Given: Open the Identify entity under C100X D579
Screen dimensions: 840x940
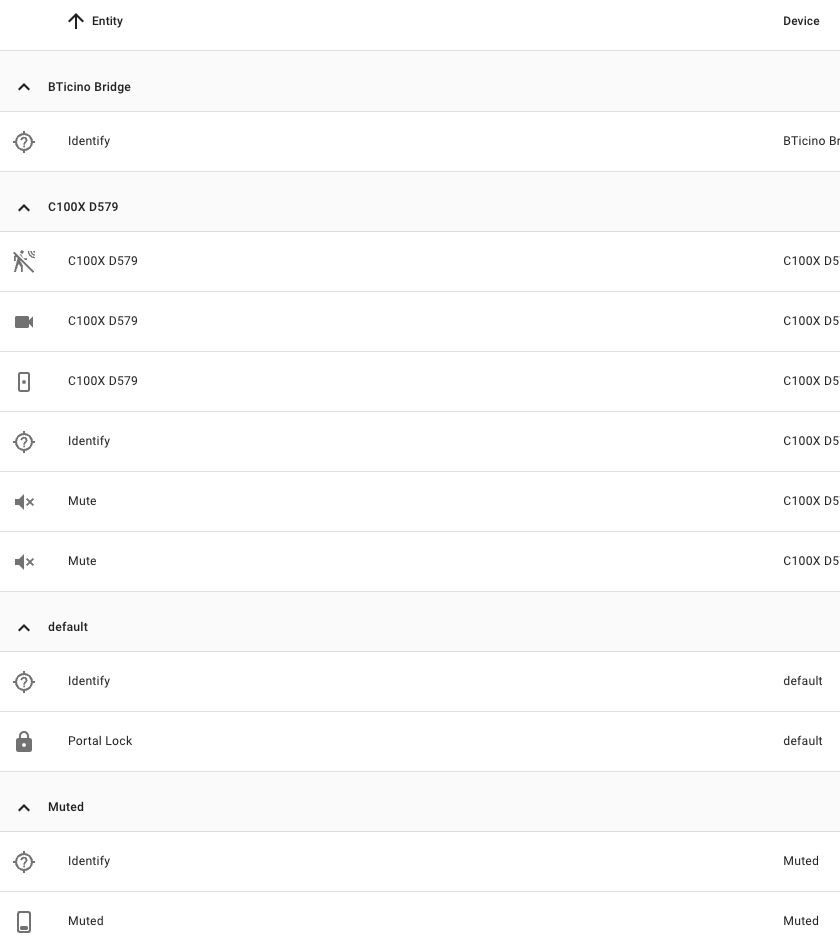Looking at the screenshot, I should click(x=89, y=441).
